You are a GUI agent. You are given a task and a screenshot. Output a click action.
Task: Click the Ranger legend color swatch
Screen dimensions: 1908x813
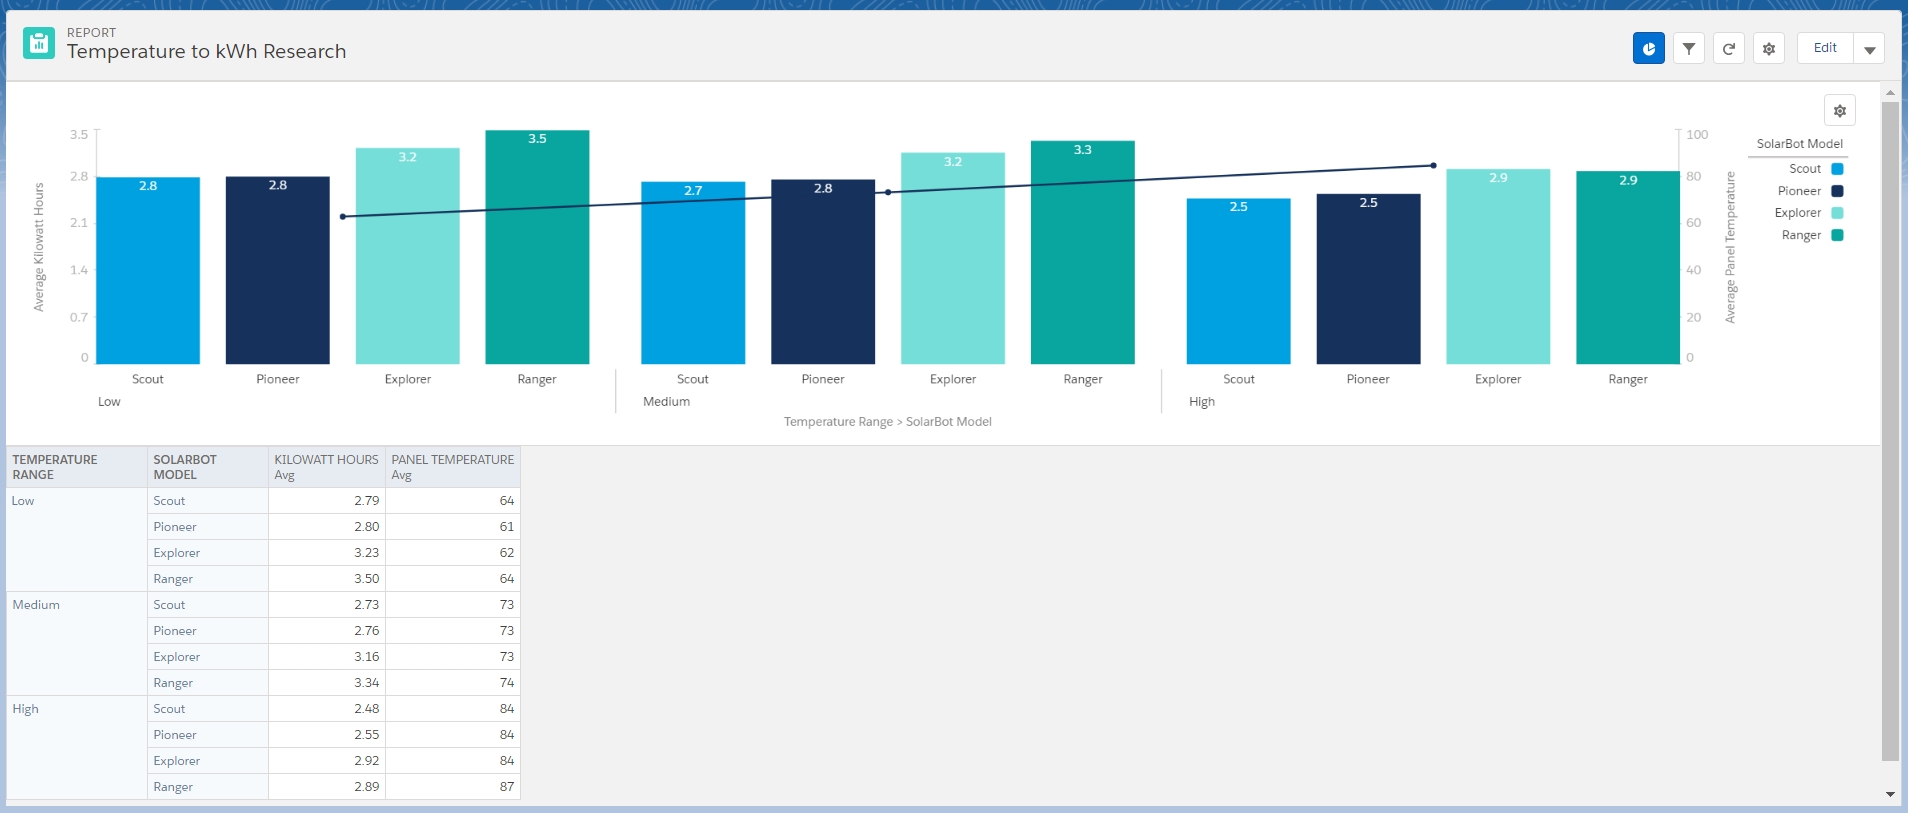pyautogui.click(x=1837, y=235)
